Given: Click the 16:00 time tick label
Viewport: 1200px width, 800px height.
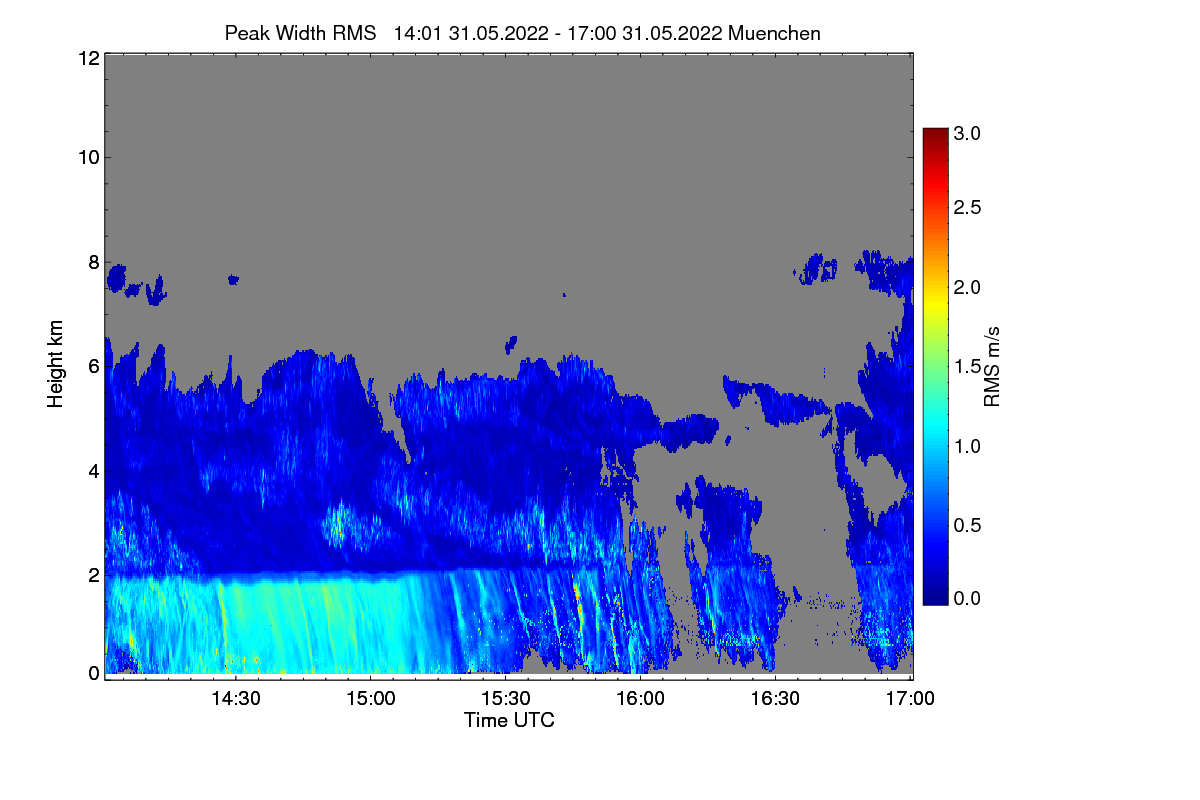Looking at the screenshot, I should pos(640,698).
